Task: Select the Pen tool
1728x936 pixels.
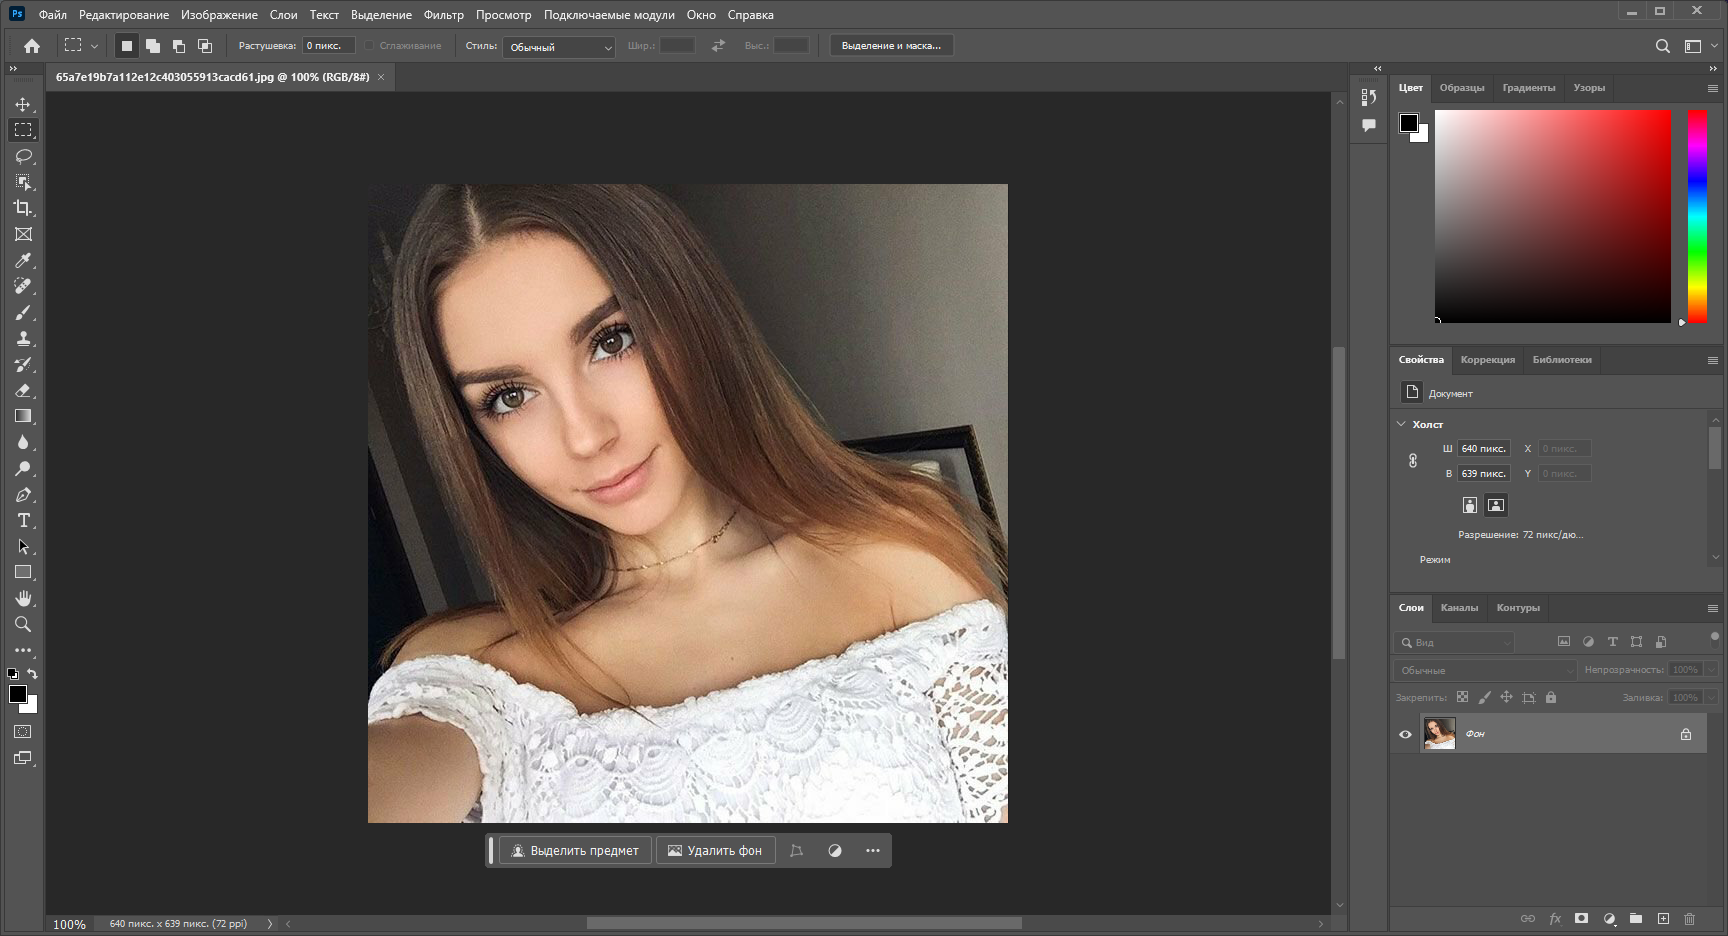Action: click(23, 494)
